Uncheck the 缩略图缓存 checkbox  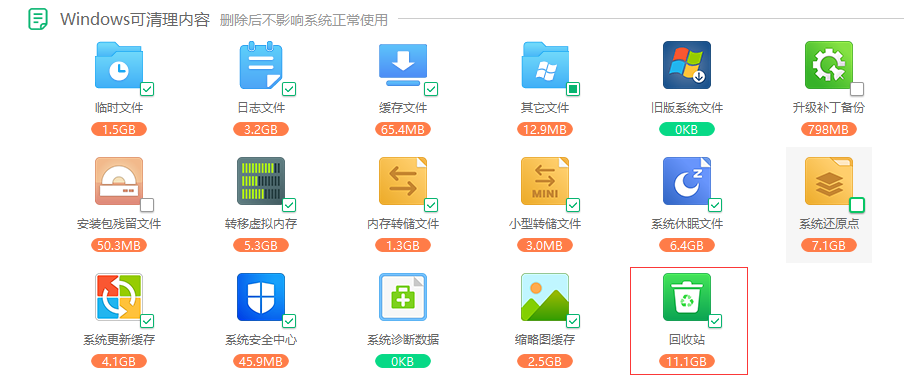click(573, 321)
